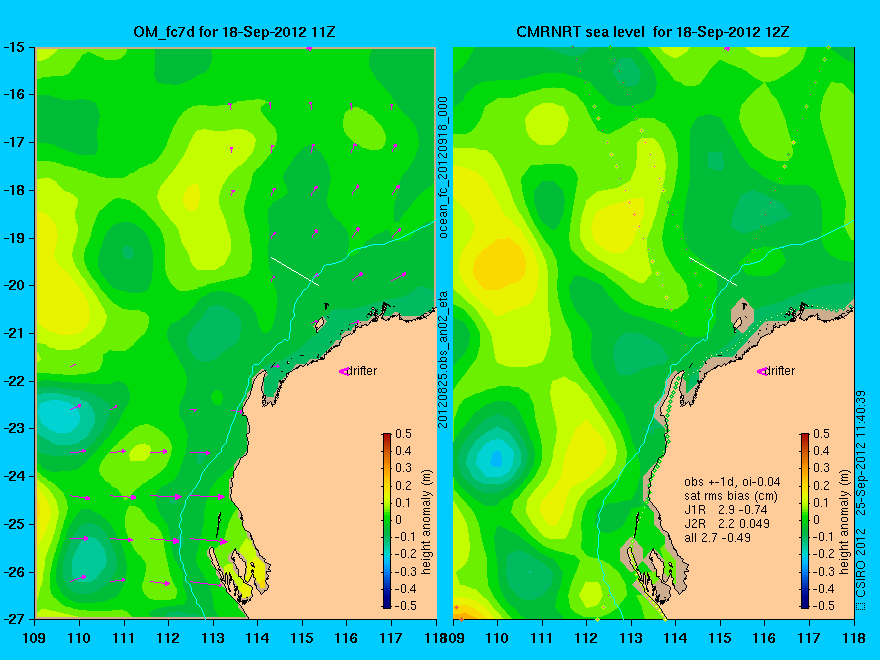880x660 pixels.
Task: Click the left 'height anomaly (m)' colorbar label
Action: click(x=427, y=522)
